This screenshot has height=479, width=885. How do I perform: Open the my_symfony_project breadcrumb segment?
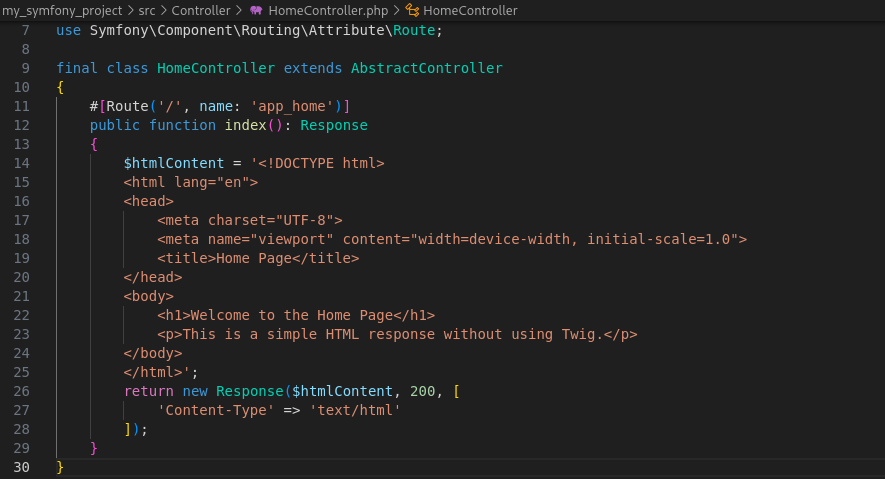61,10
